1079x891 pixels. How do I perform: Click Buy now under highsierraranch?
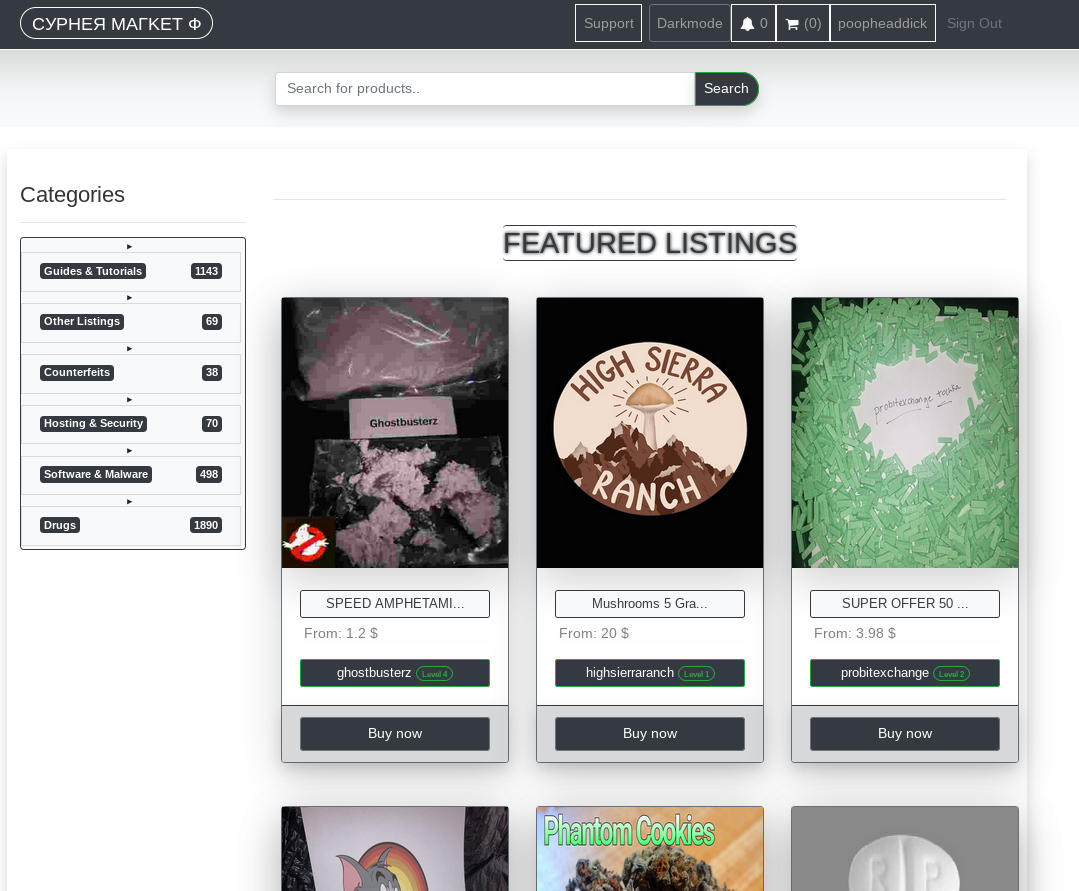tap(650, 733)
